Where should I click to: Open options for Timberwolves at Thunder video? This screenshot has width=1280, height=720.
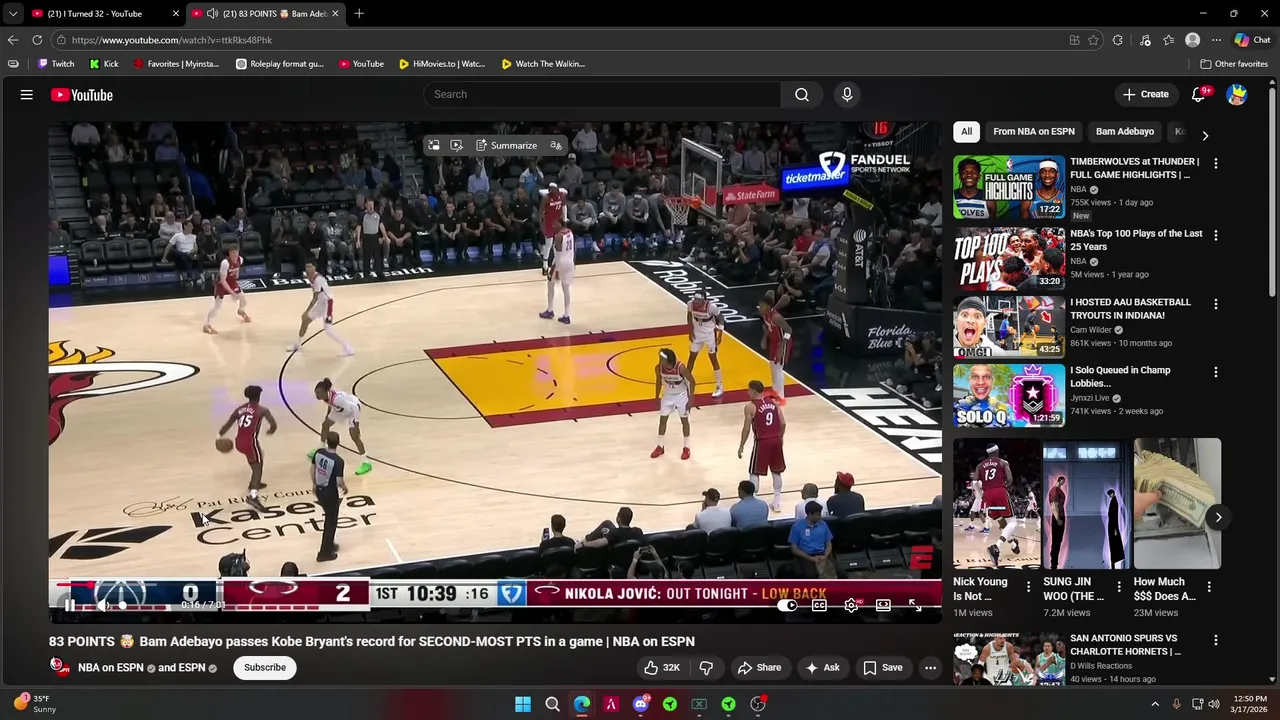(x=1216, y=163)
